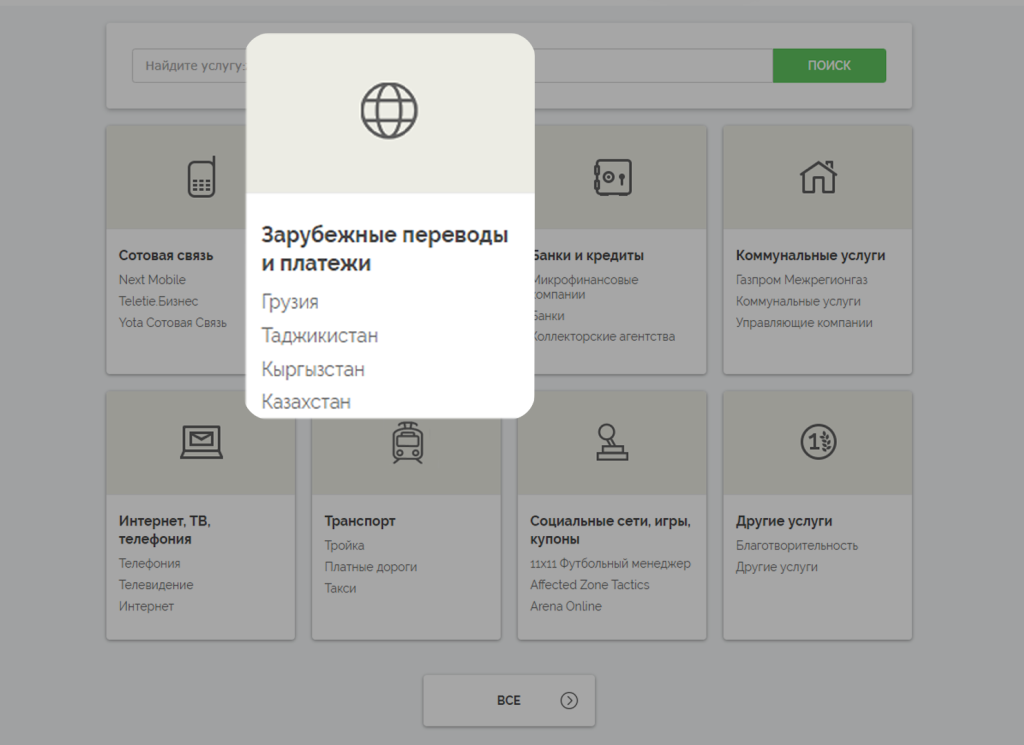Open the tram icon for Транспорт

[x=408, y=442]
